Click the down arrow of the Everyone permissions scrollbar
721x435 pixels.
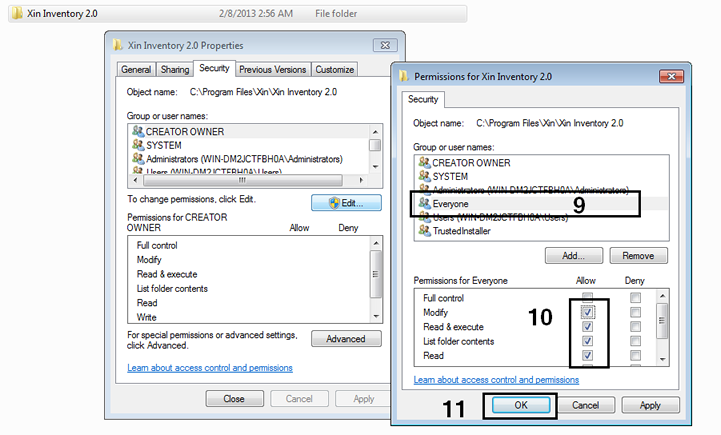662,359
